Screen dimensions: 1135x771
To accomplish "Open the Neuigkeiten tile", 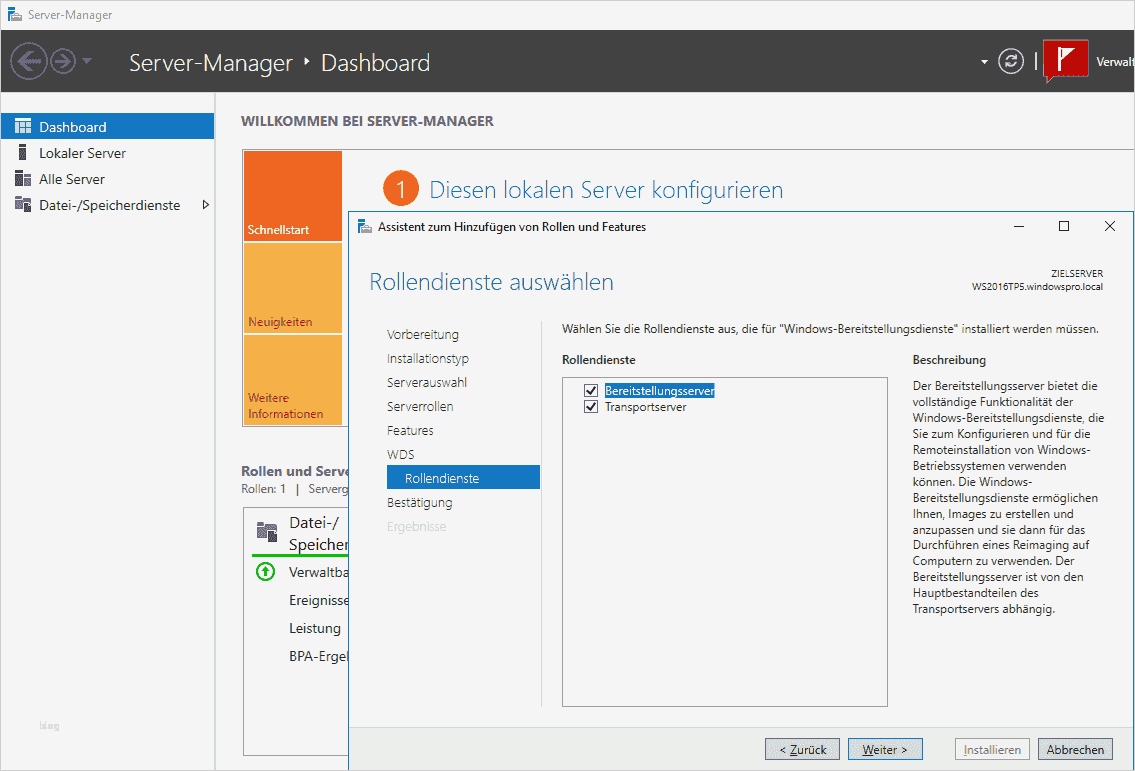I will 292,288.
